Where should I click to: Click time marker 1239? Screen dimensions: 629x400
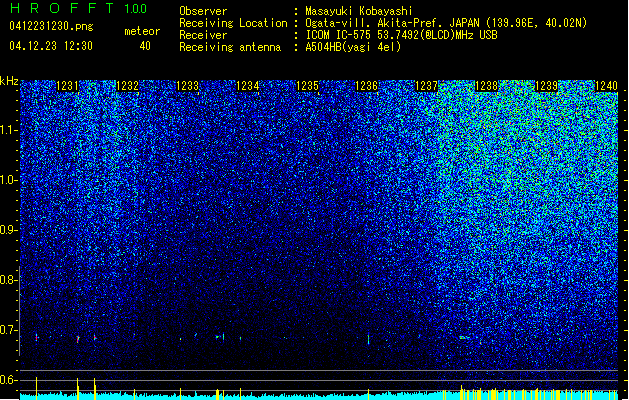(x=546, y=86)
